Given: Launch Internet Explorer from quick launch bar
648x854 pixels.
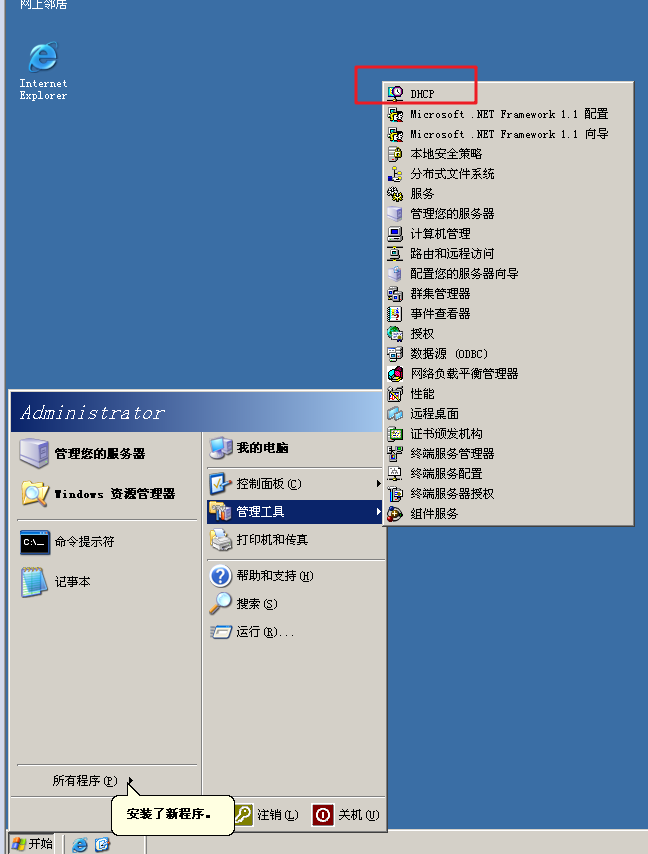Looking at the screenshot, I should point(80,844).
